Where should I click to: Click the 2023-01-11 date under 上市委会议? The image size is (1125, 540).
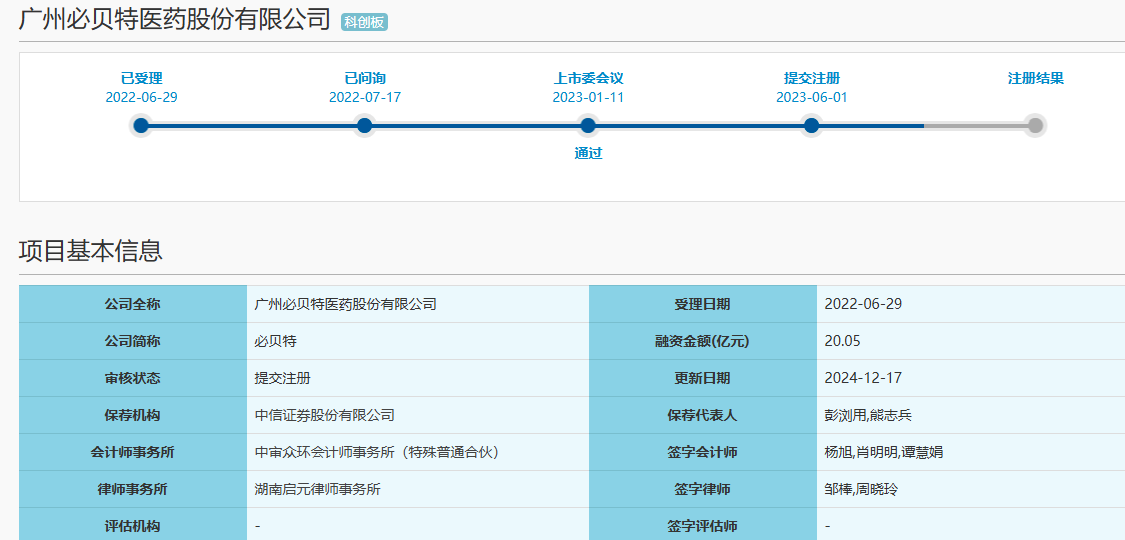pos(588,97)
